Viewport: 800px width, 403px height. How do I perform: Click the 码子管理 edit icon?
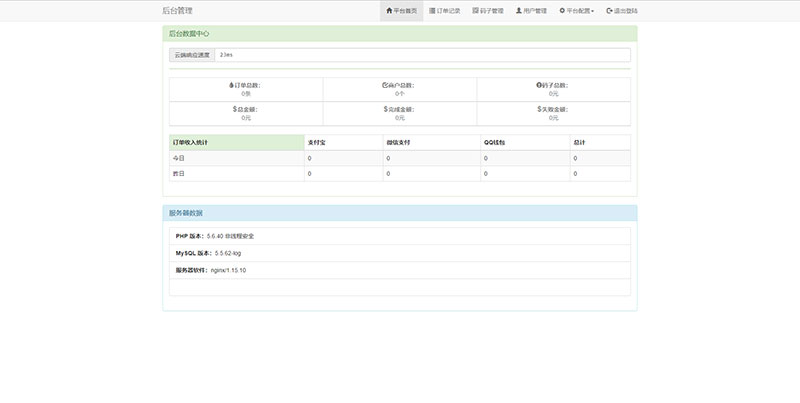click(475, 11)
